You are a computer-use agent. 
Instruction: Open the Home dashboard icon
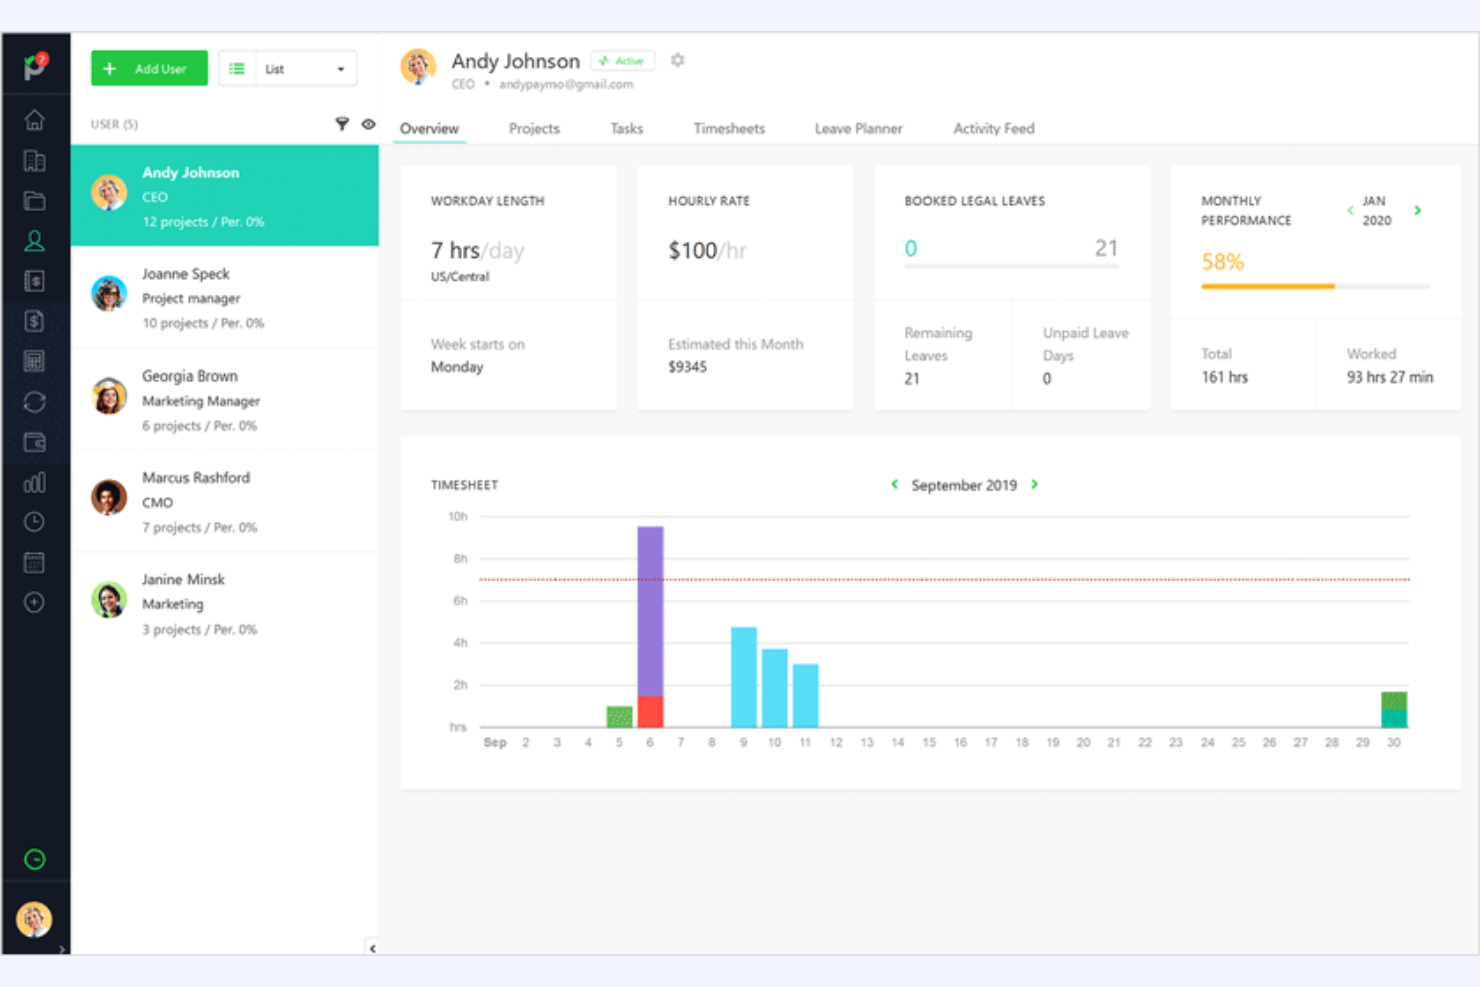(35, 120)
